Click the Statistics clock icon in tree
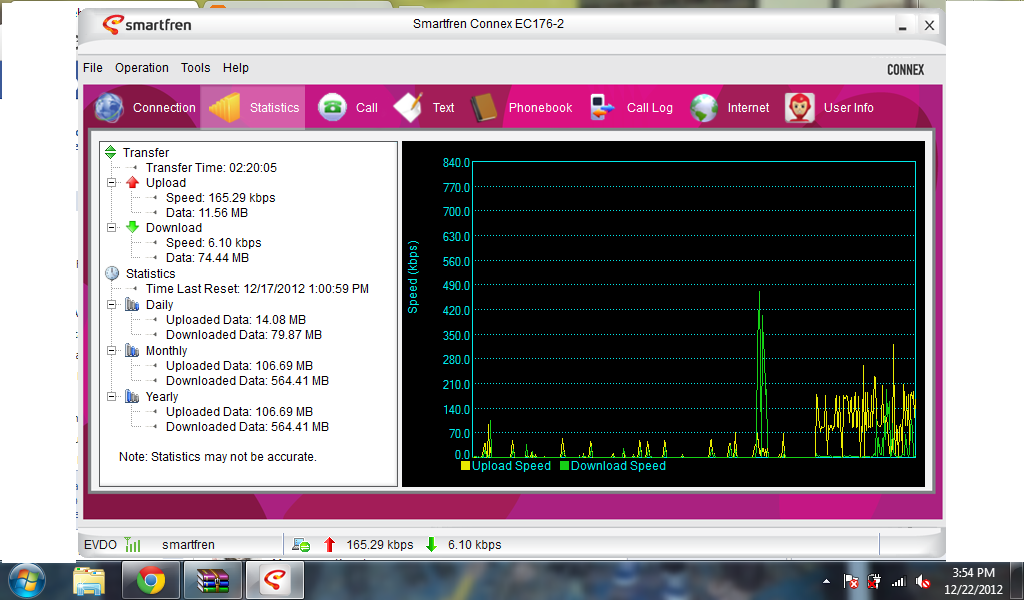 coord(112,273)
